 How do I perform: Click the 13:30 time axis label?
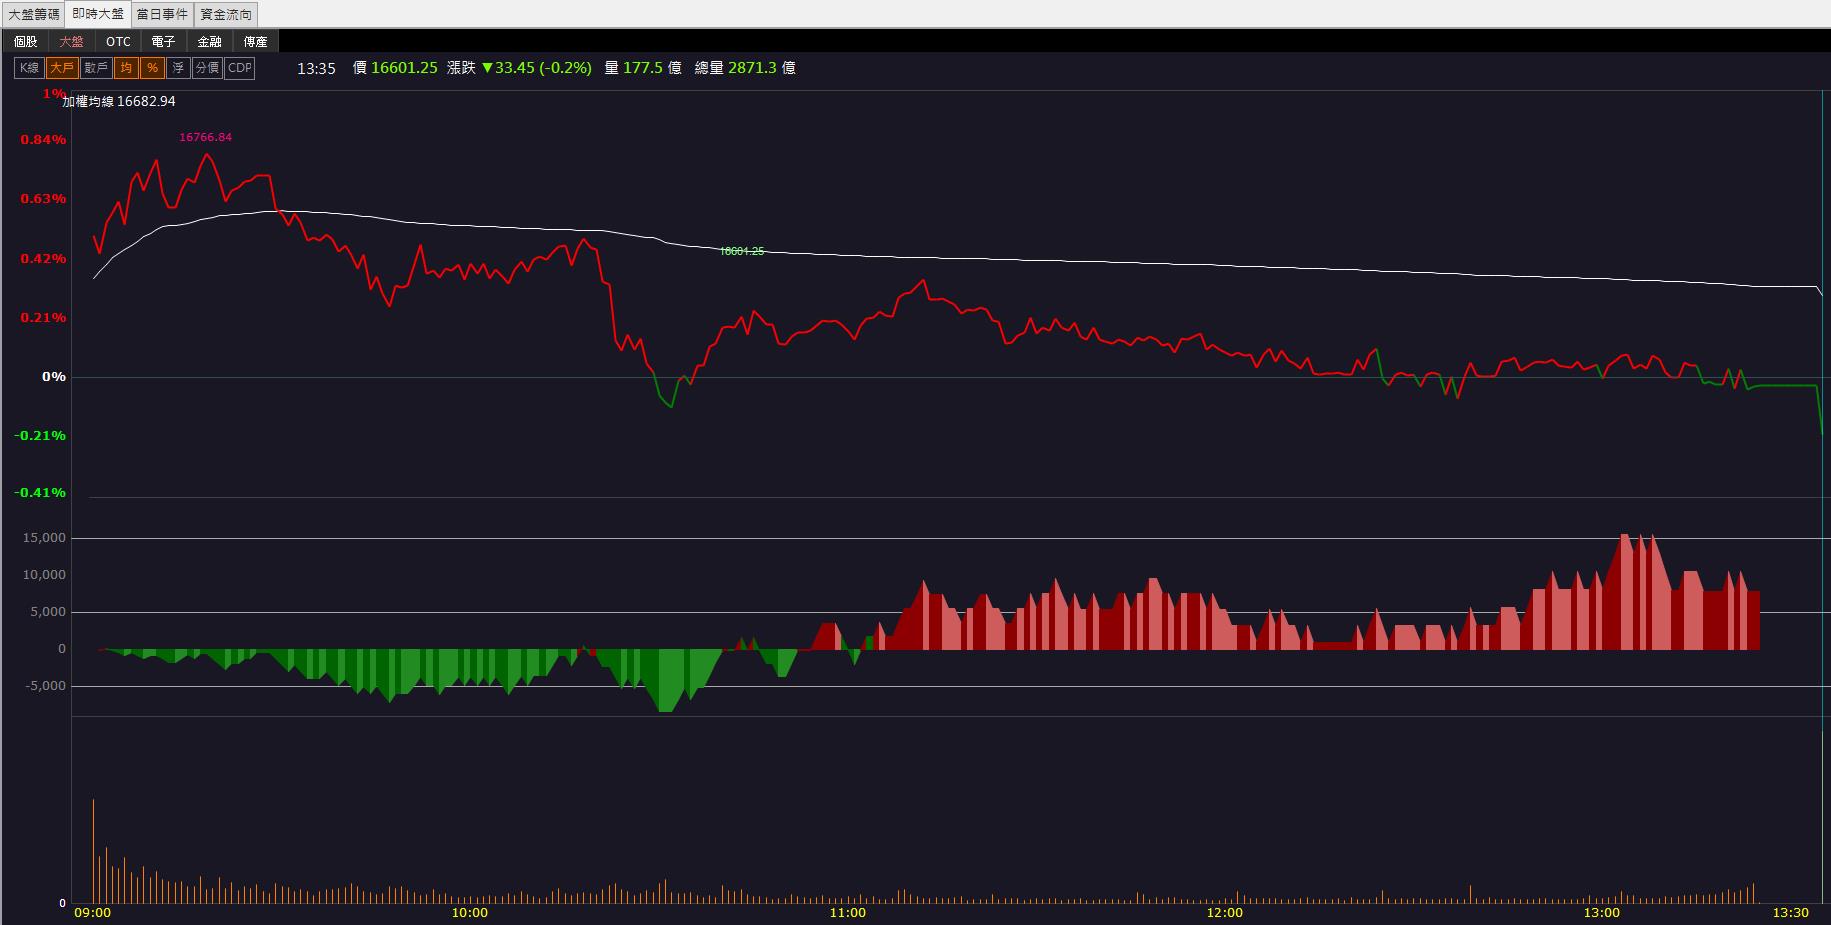(1791, 913)
